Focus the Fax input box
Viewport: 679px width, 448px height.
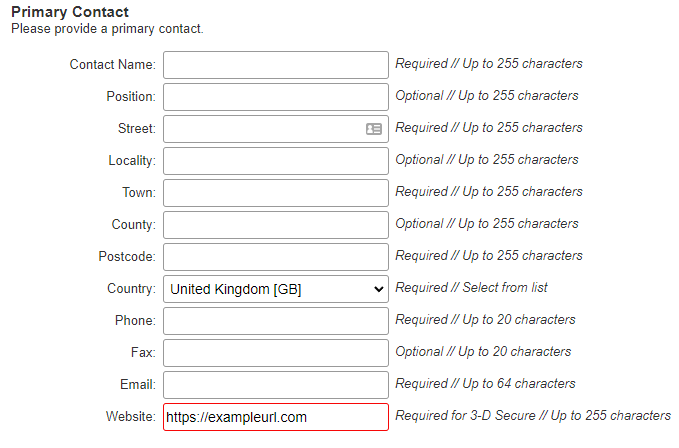pyautogui.click(x=276, y=353)
